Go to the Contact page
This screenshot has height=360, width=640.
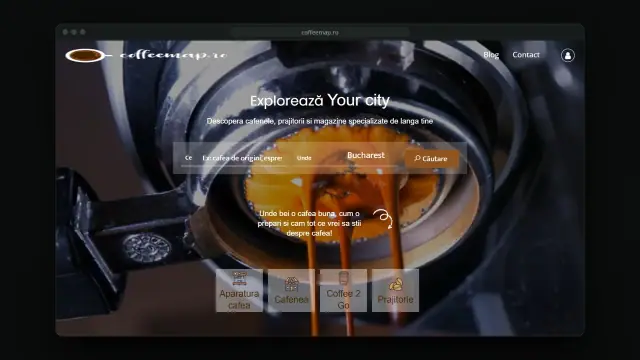pyautogui.click(x=526, y=55)
